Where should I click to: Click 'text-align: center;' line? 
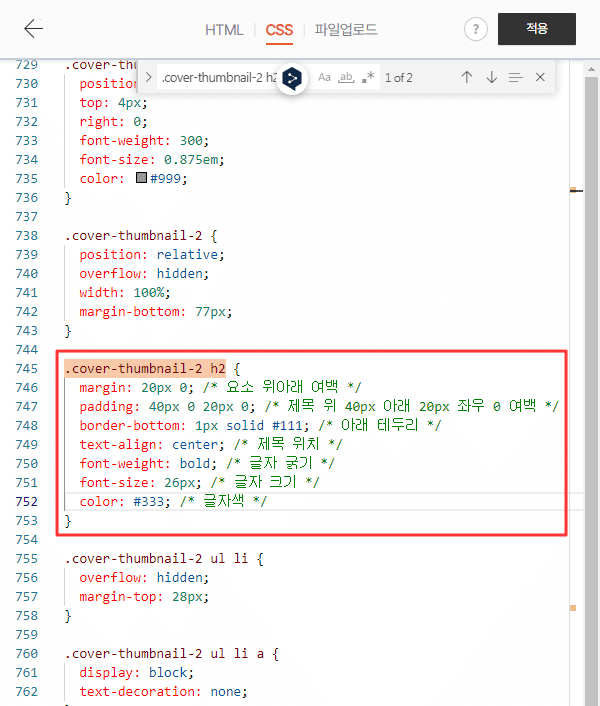coord(152,444)
